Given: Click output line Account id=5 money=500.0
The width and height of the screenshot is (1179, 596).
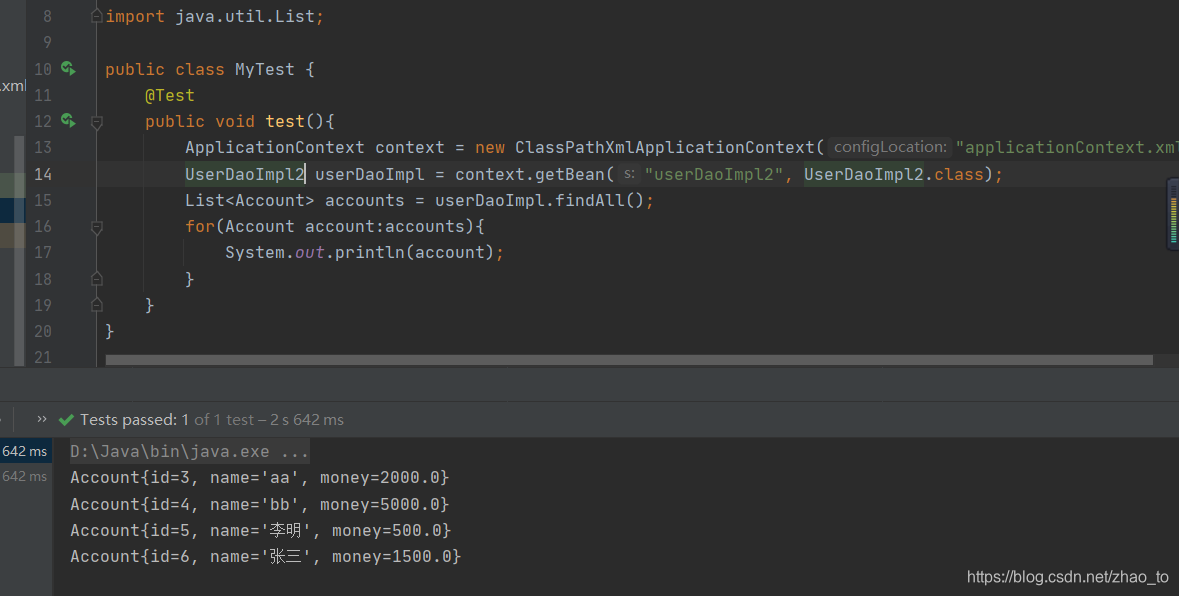Looking at the screenshot, I should 261,531.
